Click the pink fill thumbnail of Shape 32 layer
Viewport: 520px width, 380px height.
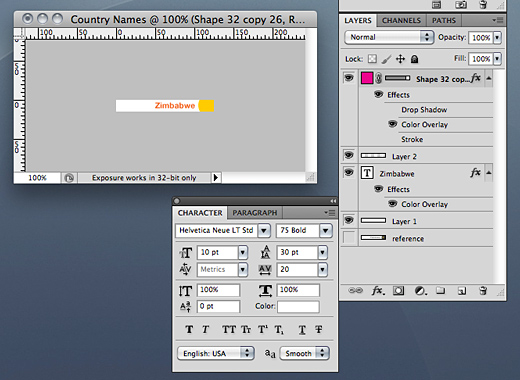pos(367,78)
